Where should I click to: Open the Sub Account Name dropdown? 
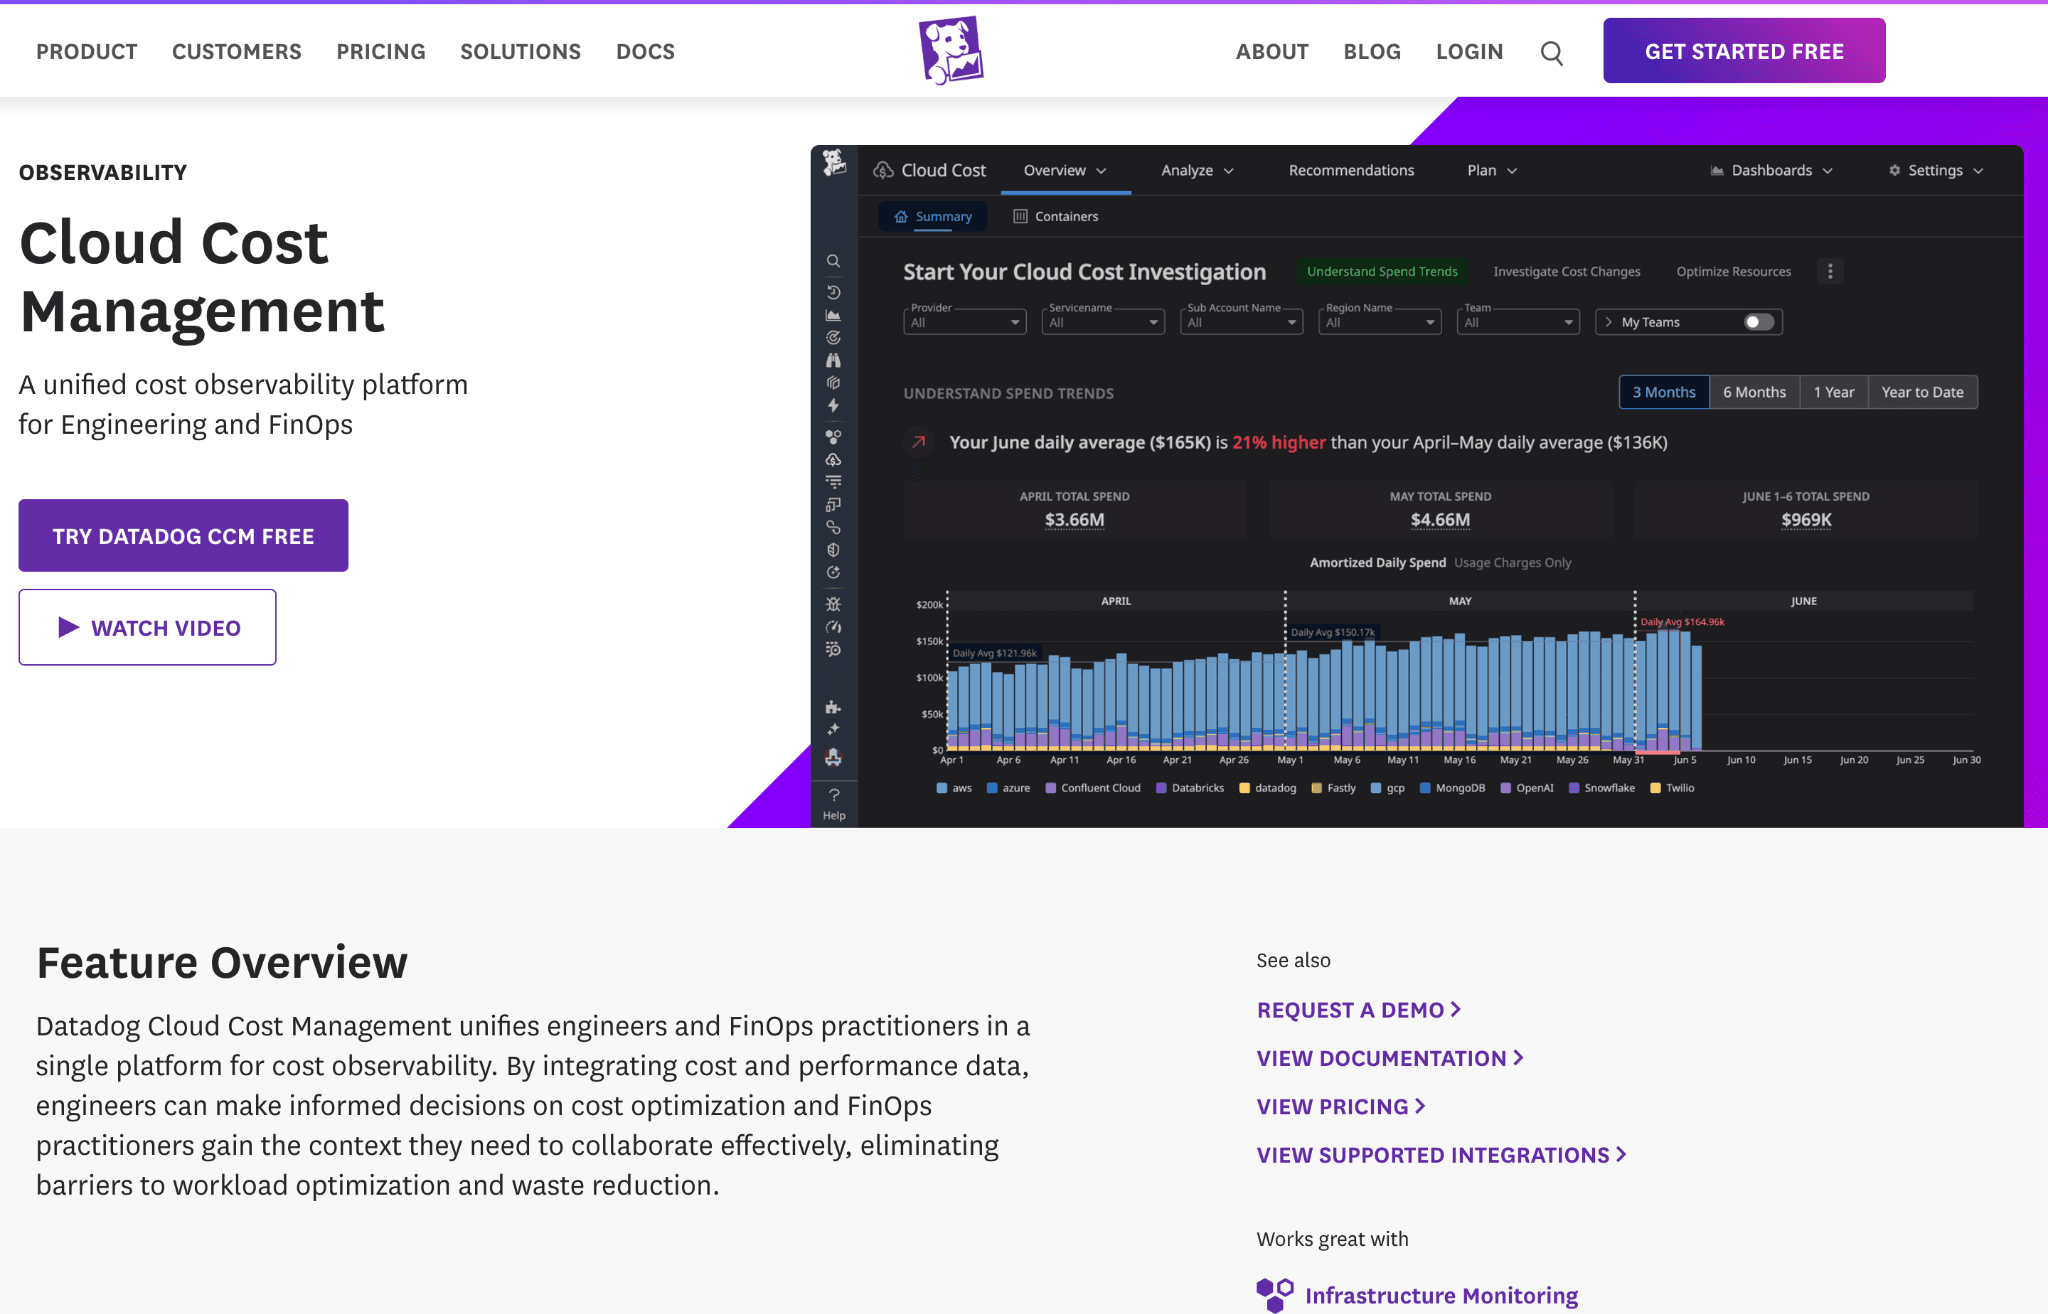pos(1241,322)
